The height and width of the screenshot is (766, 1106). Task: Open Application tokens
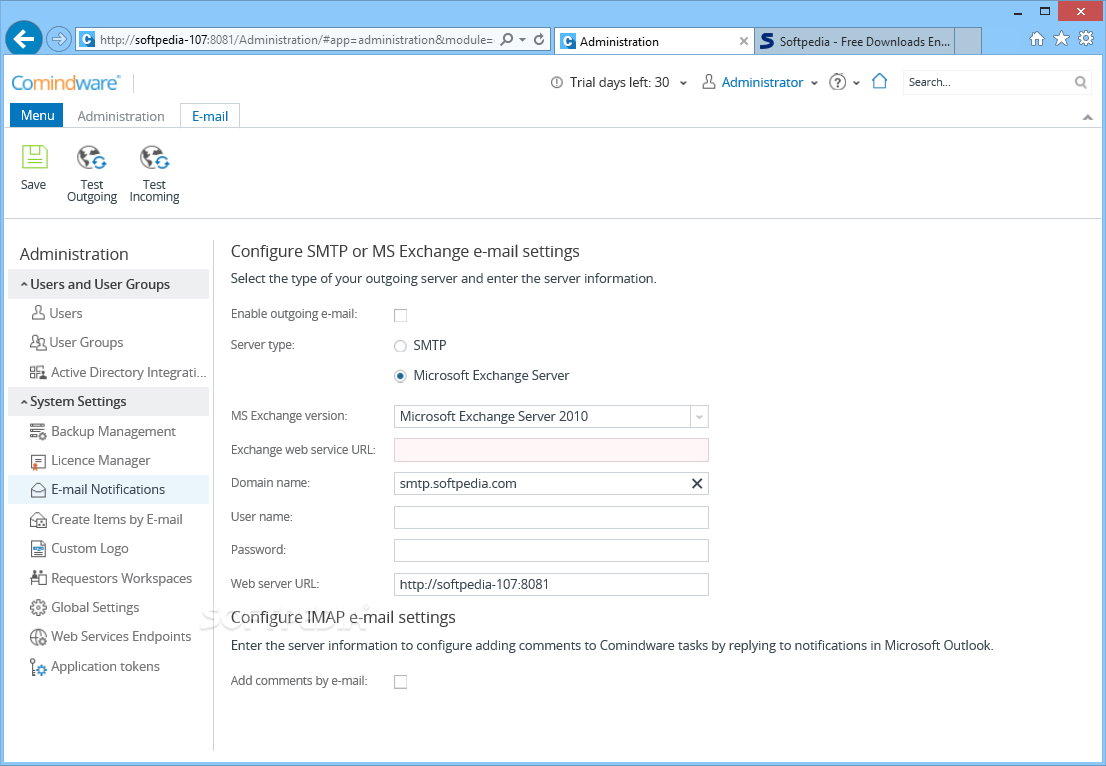coord(95,667)
